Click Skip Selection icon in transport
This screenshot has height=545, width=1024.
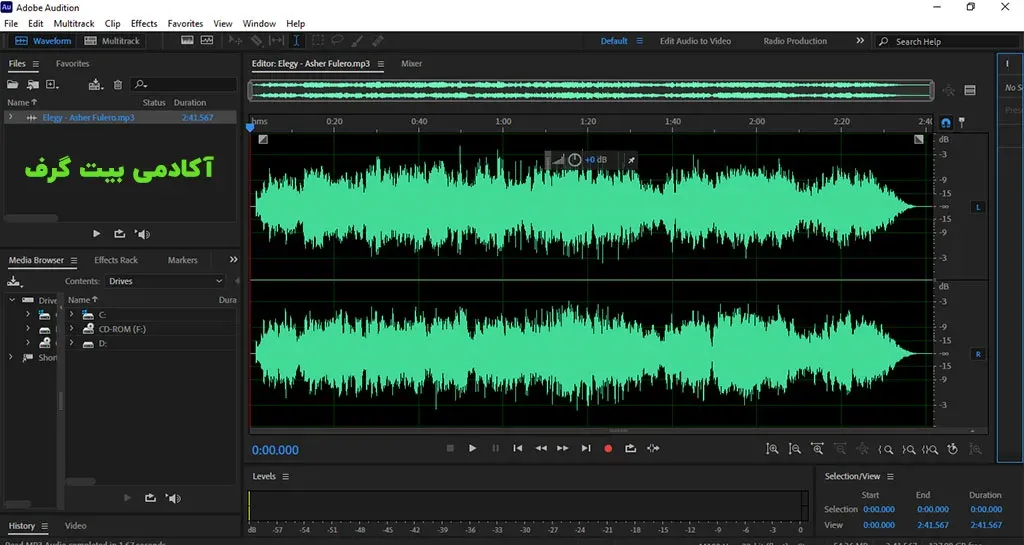653,448
